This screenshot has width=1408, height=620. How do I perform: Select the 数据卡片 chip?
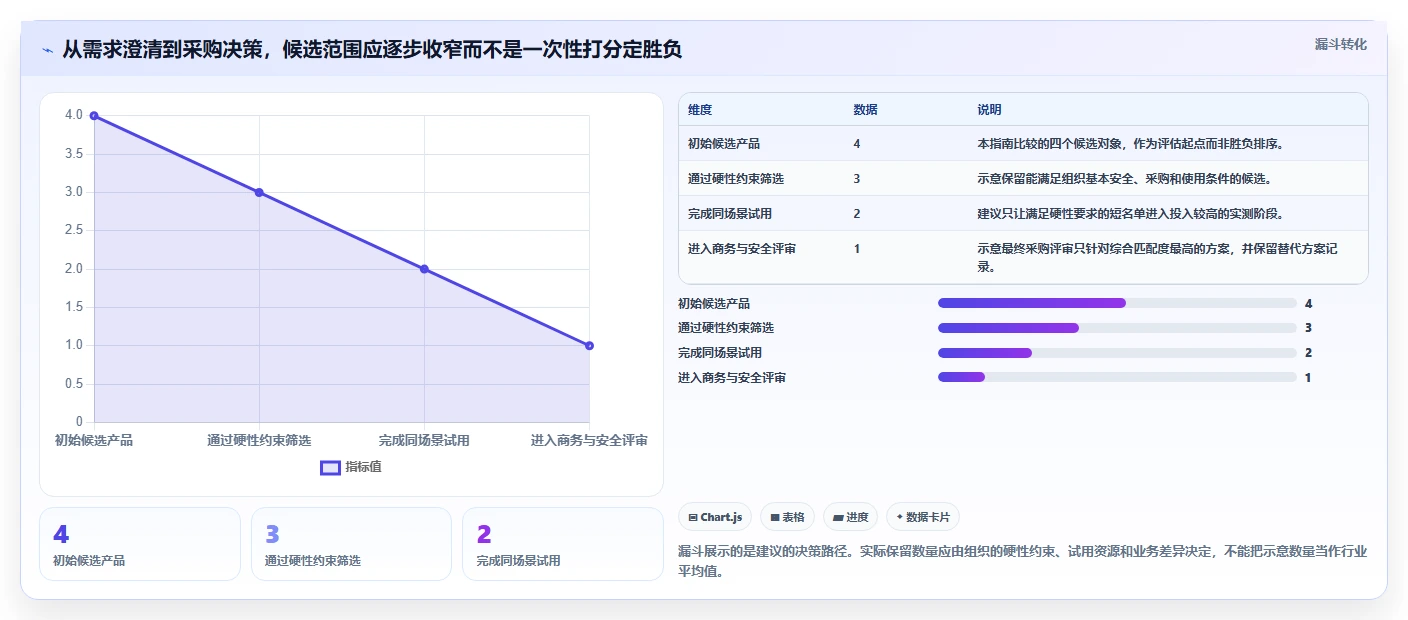(x=923, y=517)
